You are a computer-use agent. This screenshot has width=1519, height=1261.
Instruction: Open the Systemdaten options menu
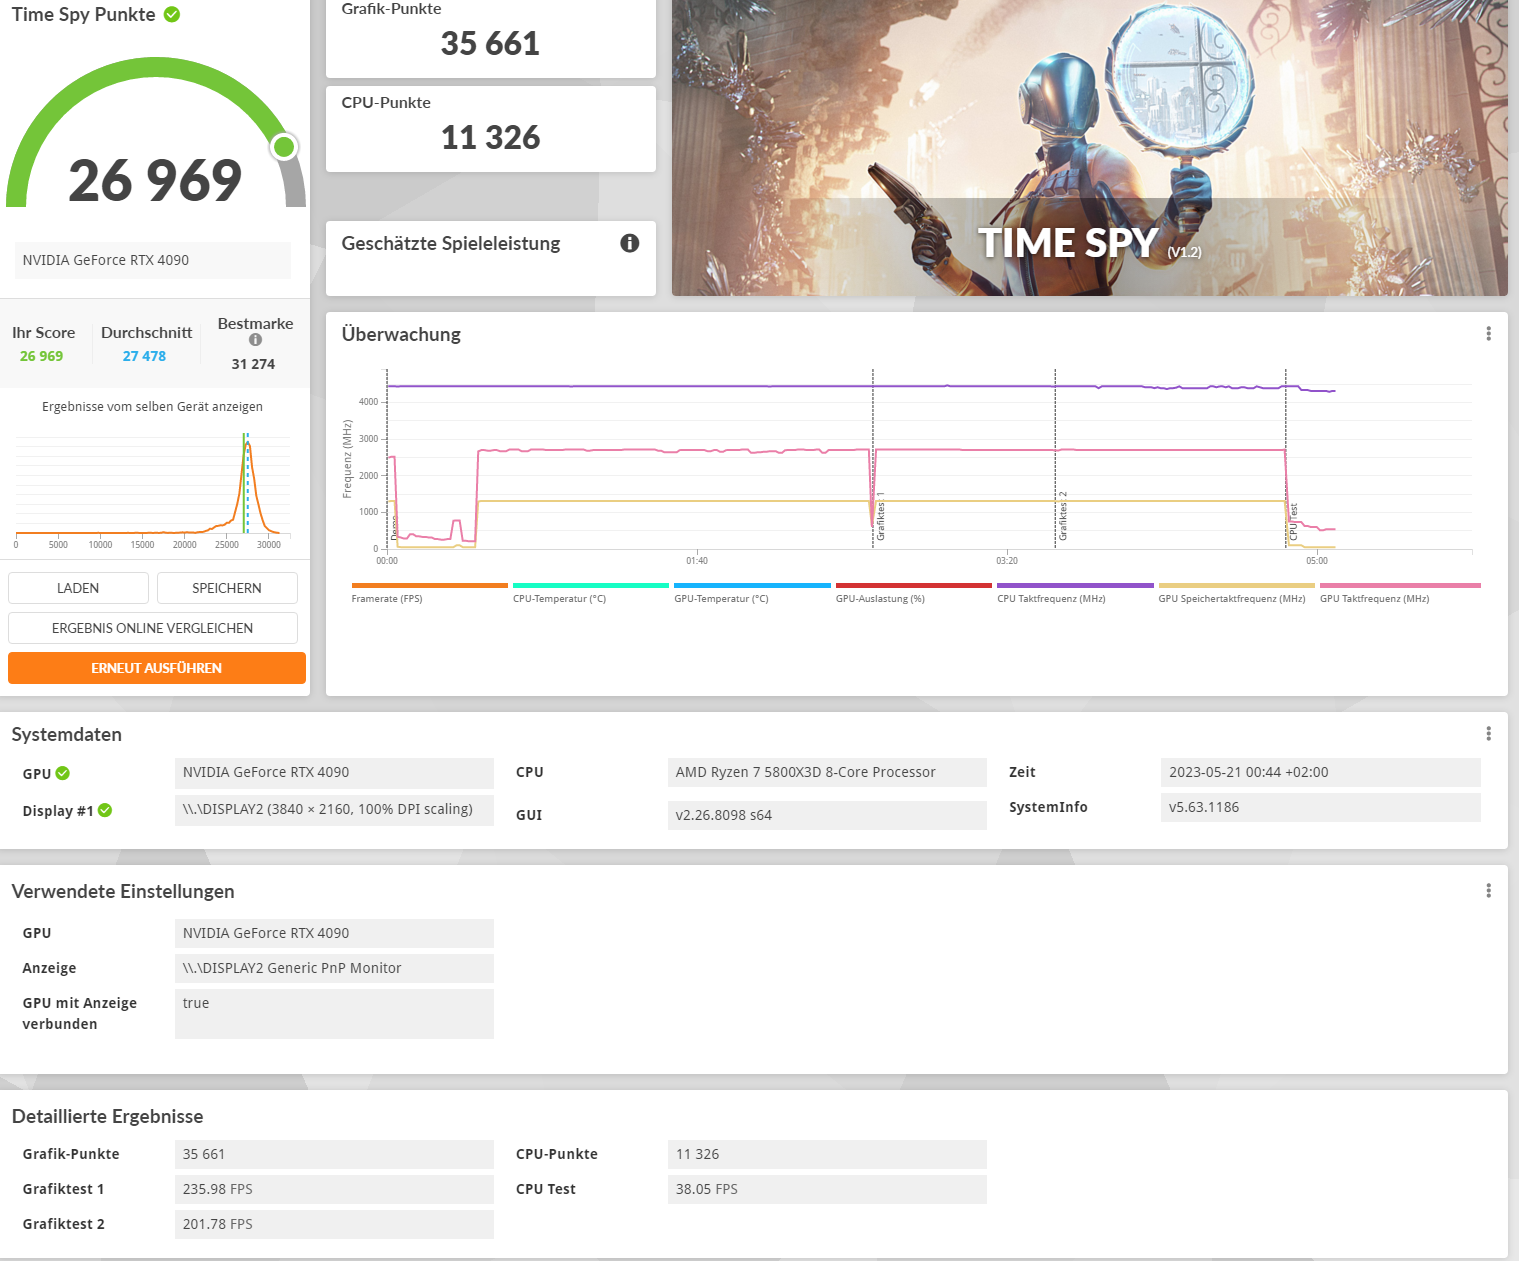[1490, 733]
